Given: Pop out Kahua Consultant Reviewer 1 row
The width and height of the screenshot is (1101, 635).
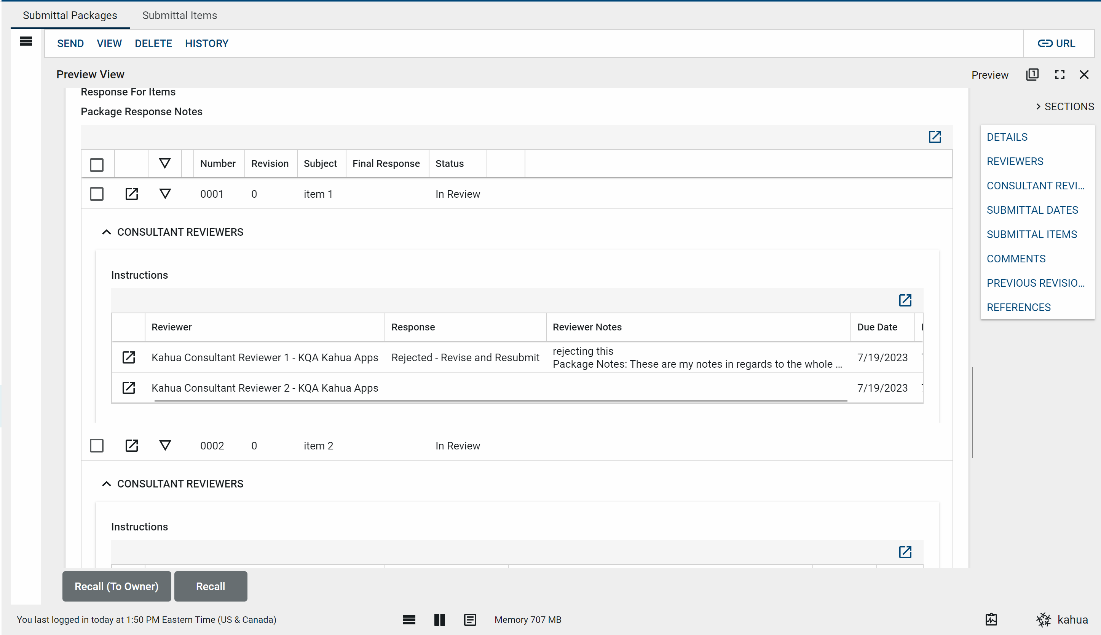Looking at the screenshot, I should (x=128, y=357).
